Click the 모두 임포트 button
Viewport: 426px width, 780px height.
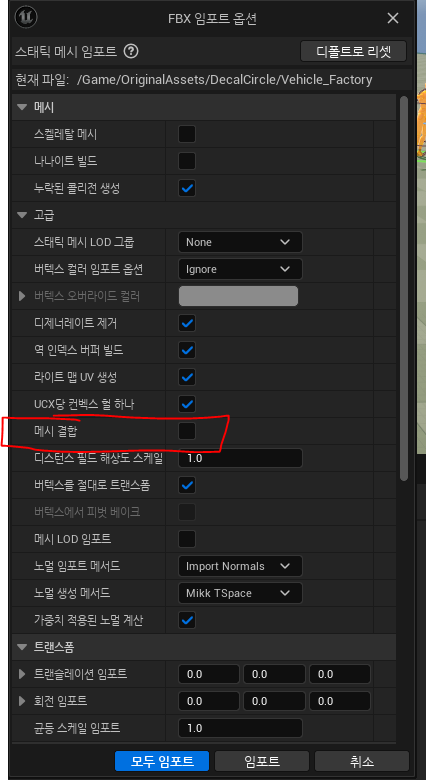162,761
